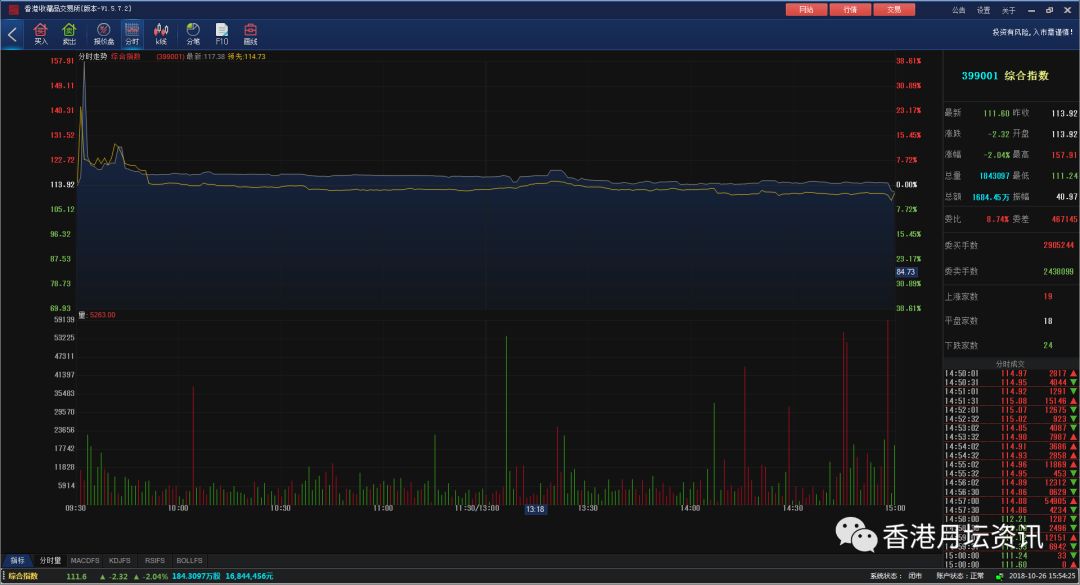
Task: Click the 最高 value 157.91
Action: tap(1064, 155)
